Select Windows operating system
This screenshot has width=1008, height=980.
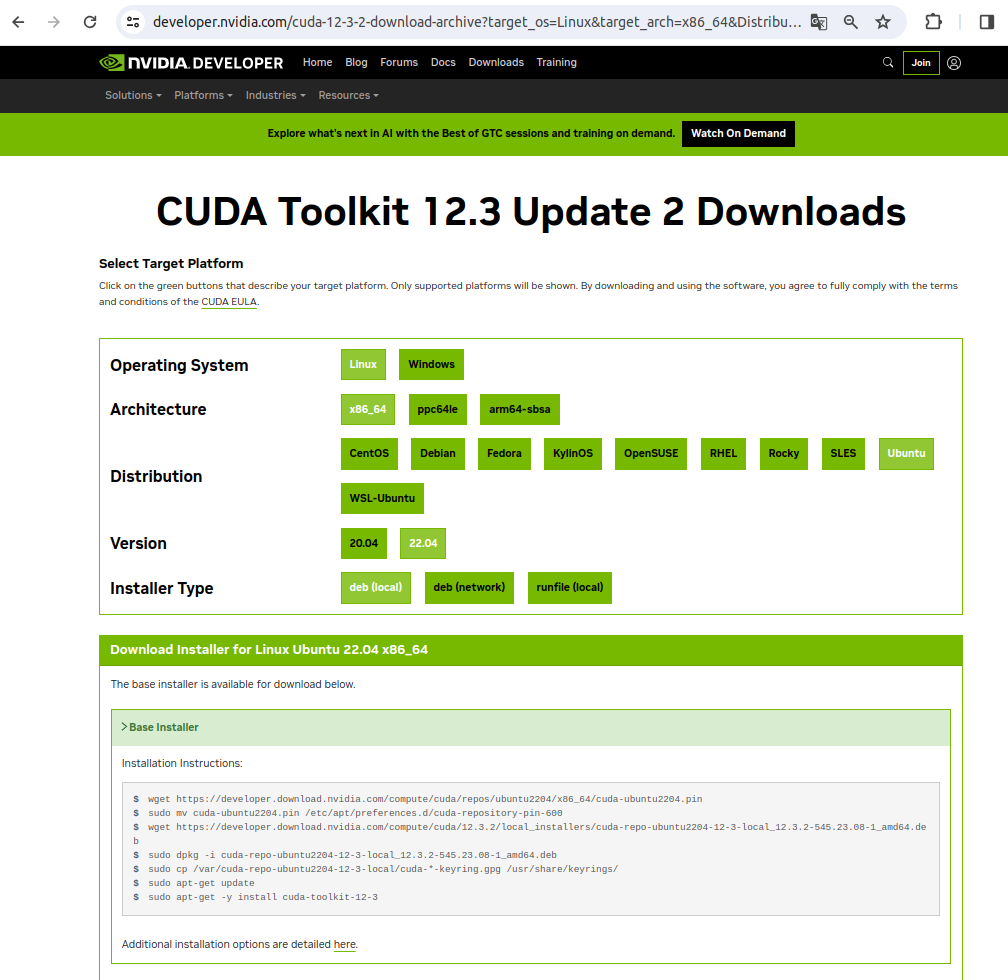tap(431, 365)
